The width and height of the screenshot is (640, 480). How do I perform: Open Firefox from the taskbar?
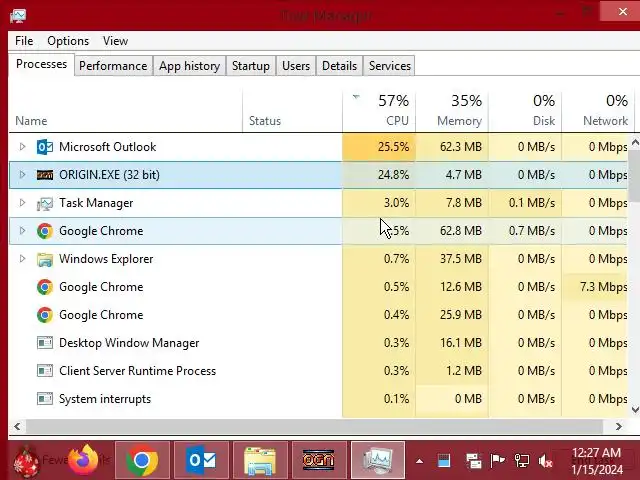click(x=83, y=460)
